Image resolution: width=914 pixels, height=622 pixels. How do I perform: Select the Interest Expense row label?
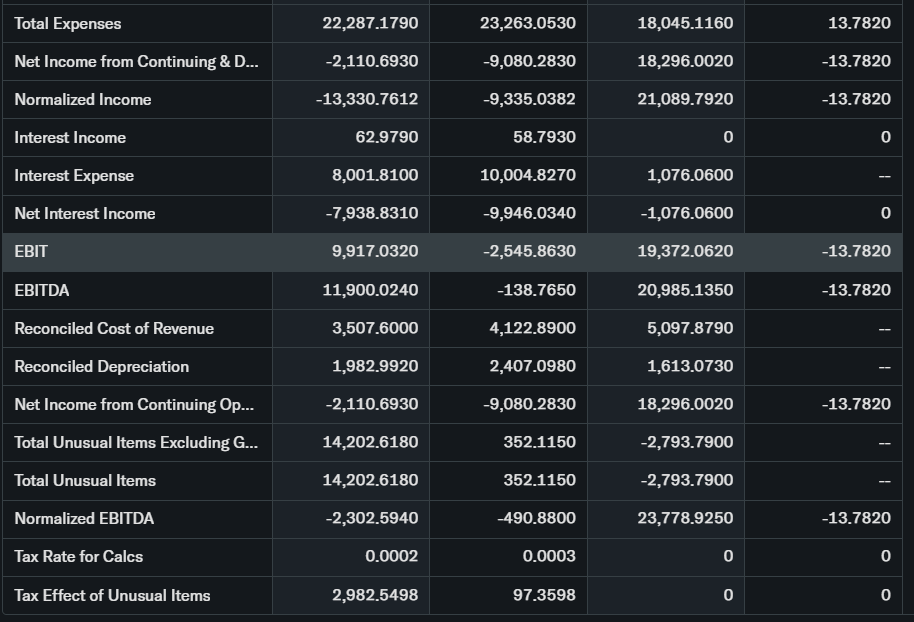coord(74,176)
